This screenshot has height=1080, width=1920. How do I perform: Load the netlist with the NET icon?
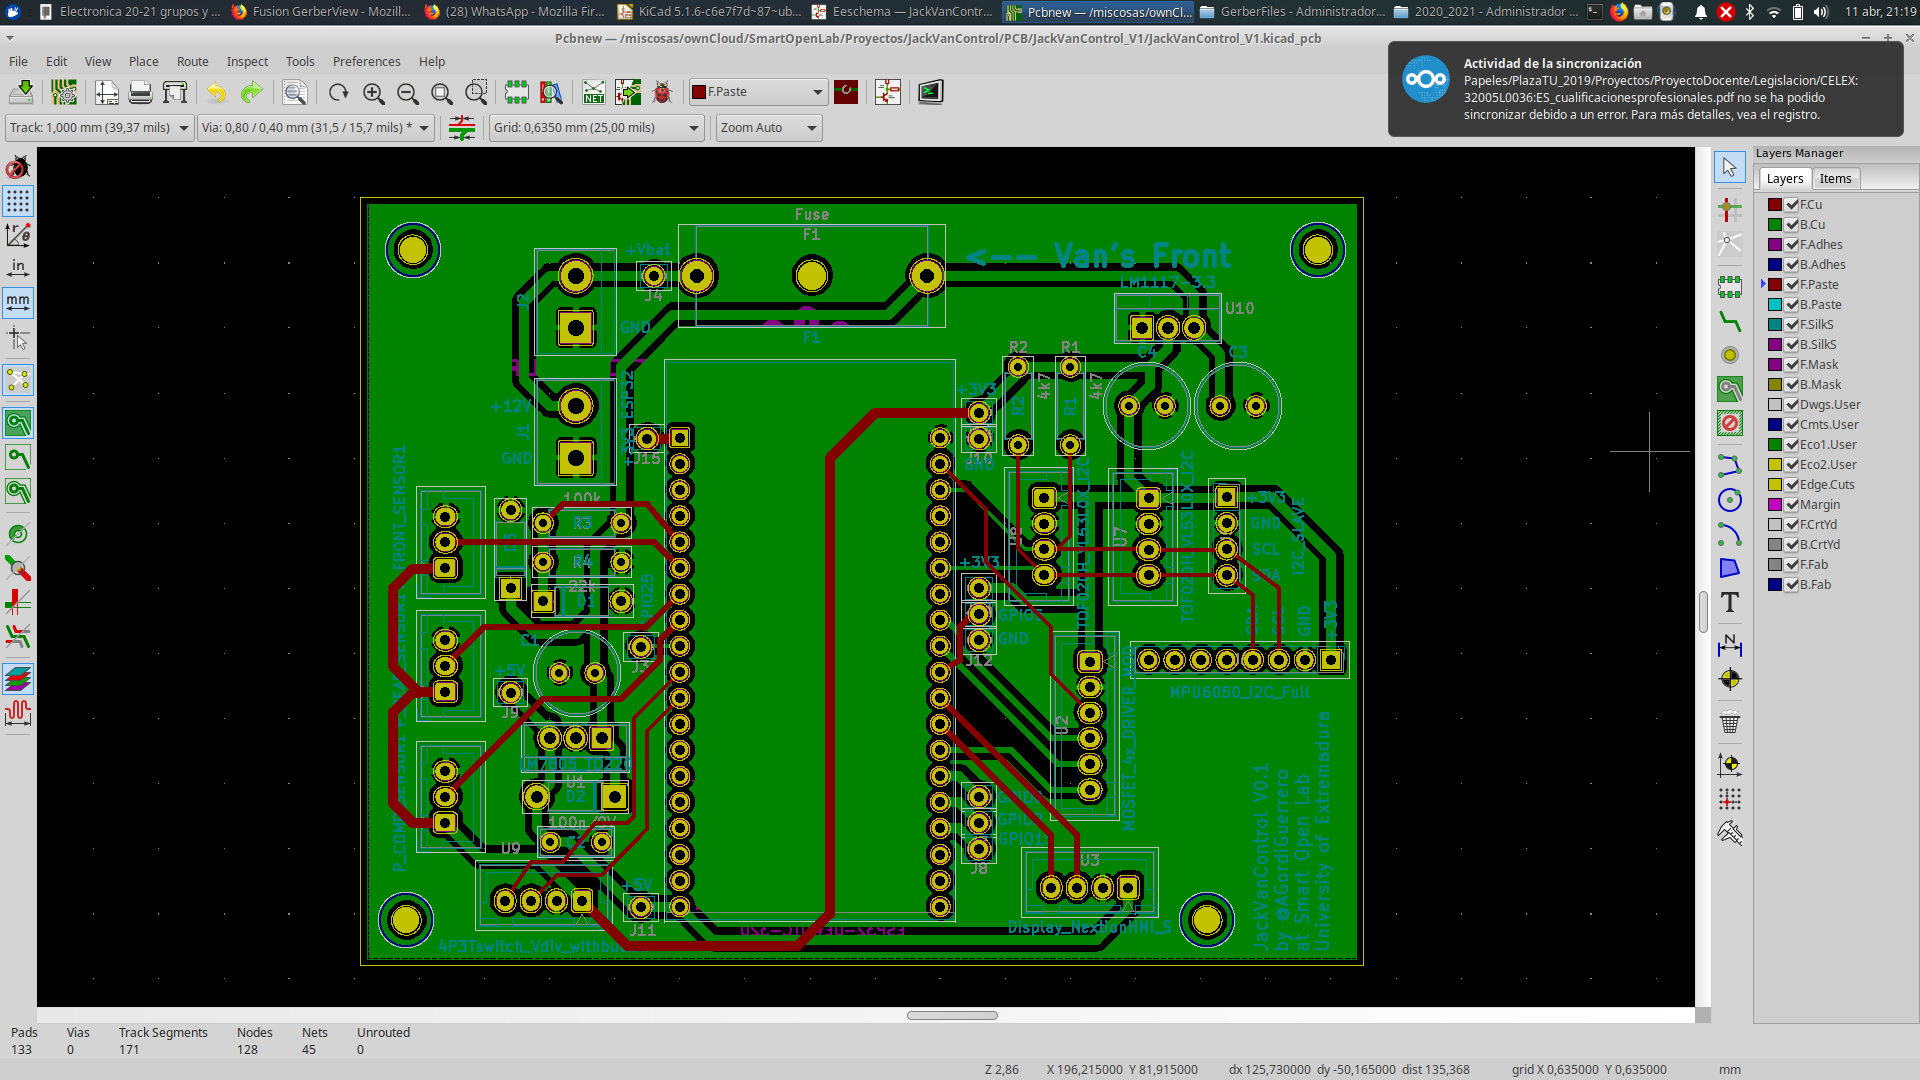coord(593,92)
